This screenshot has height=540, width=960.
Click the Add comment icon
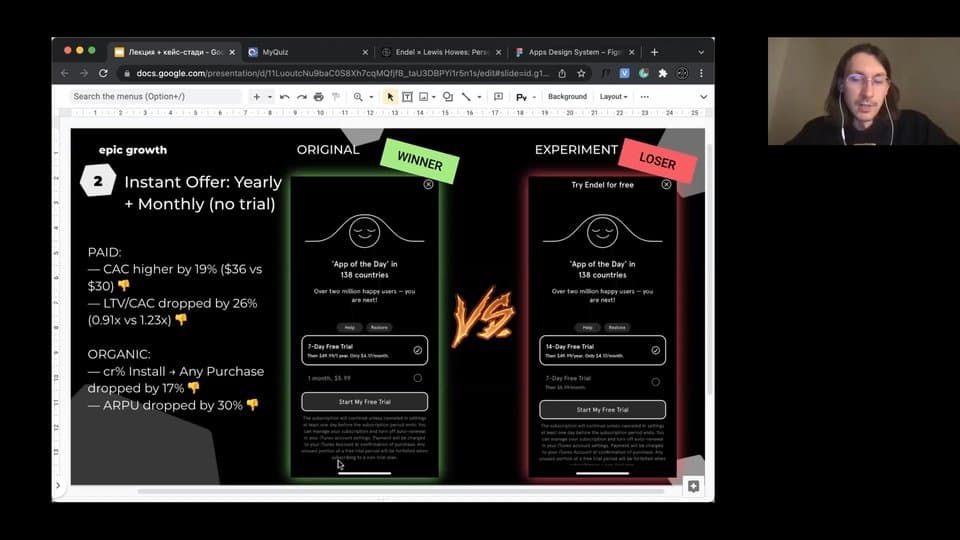click(x=498, y=97)
